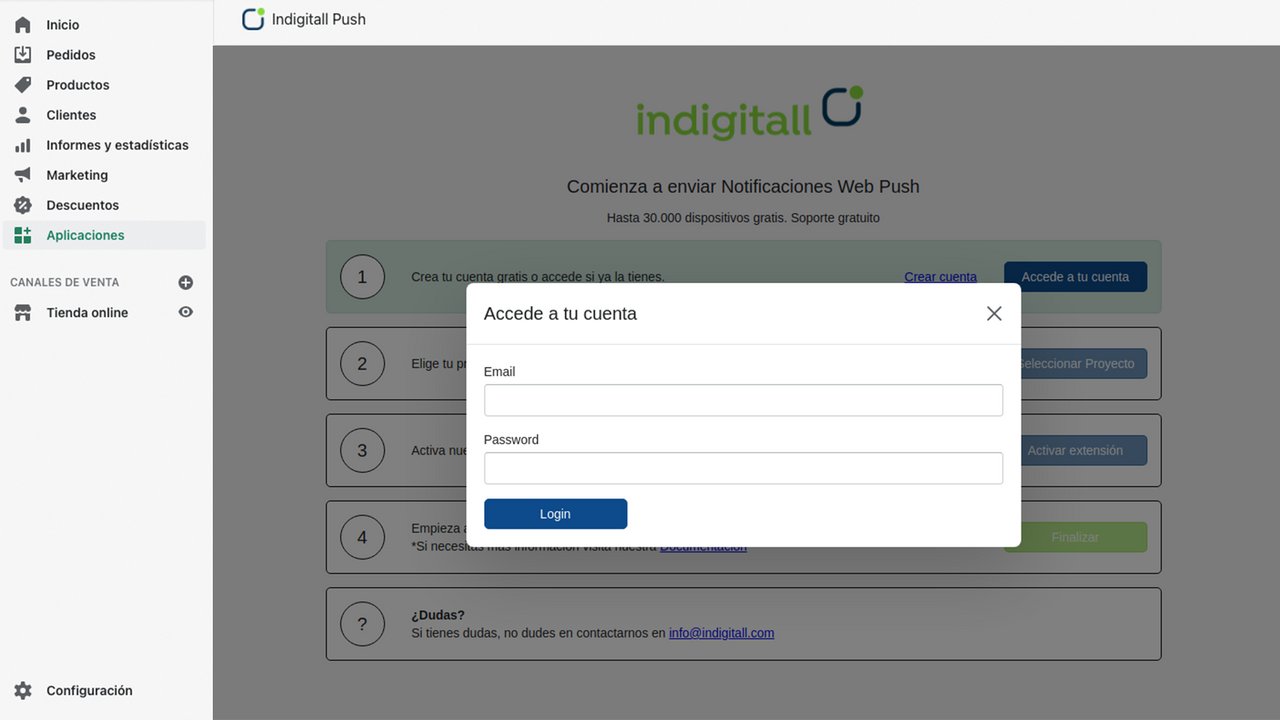1280x720 pixels.
Task: Select Aplicaciones in the sidebar
Action: (x=106, y=235)
